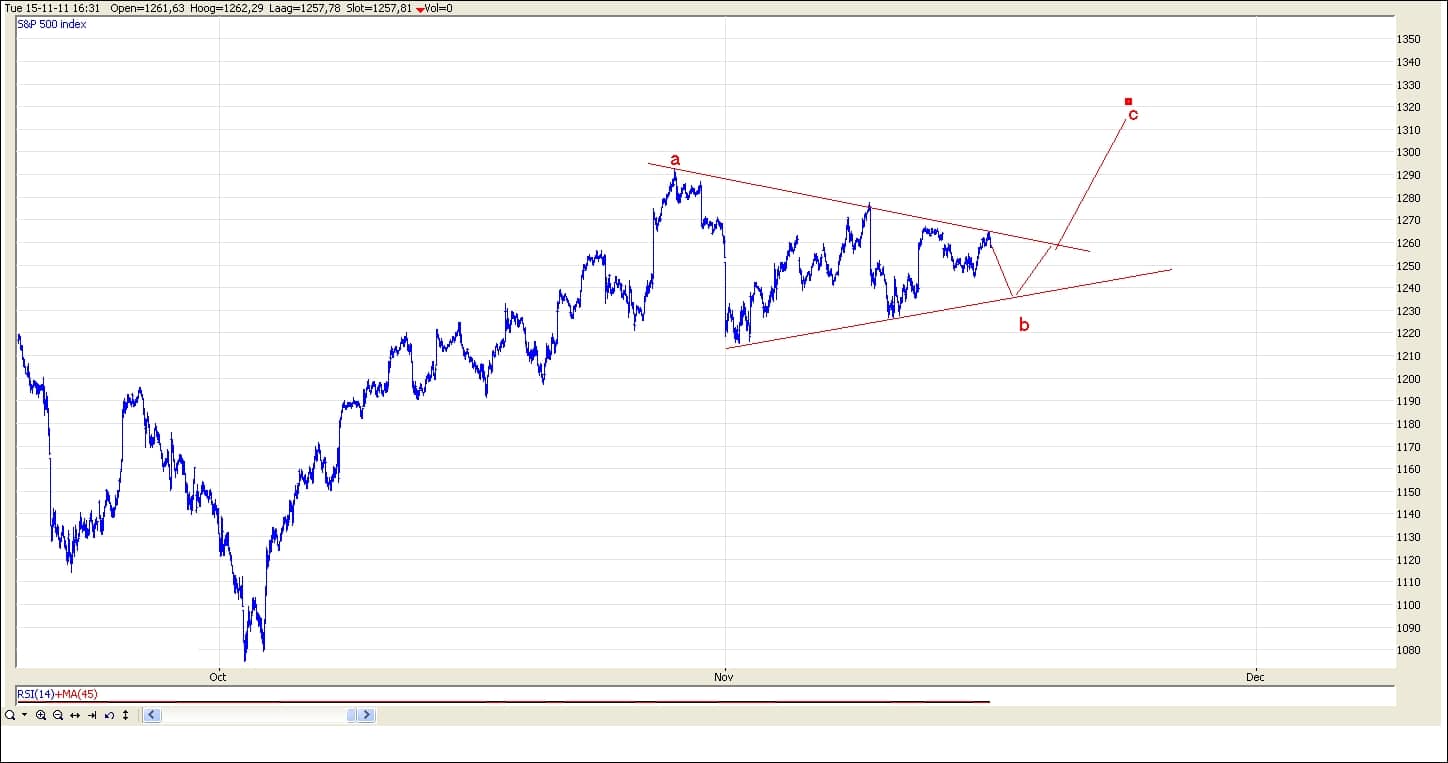Click the red square marker above wave c
The width and height of the screenshot is (1448, 763).
pos(1128,101)
